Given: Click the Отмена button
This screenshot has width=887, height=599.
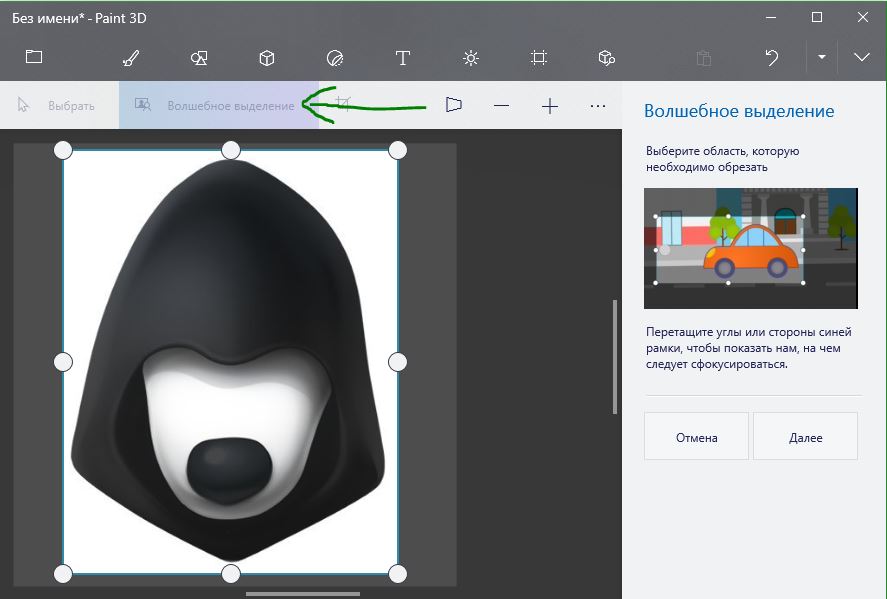Looking at the screenshot, I should pyautogui.click(x=696, y=436).
